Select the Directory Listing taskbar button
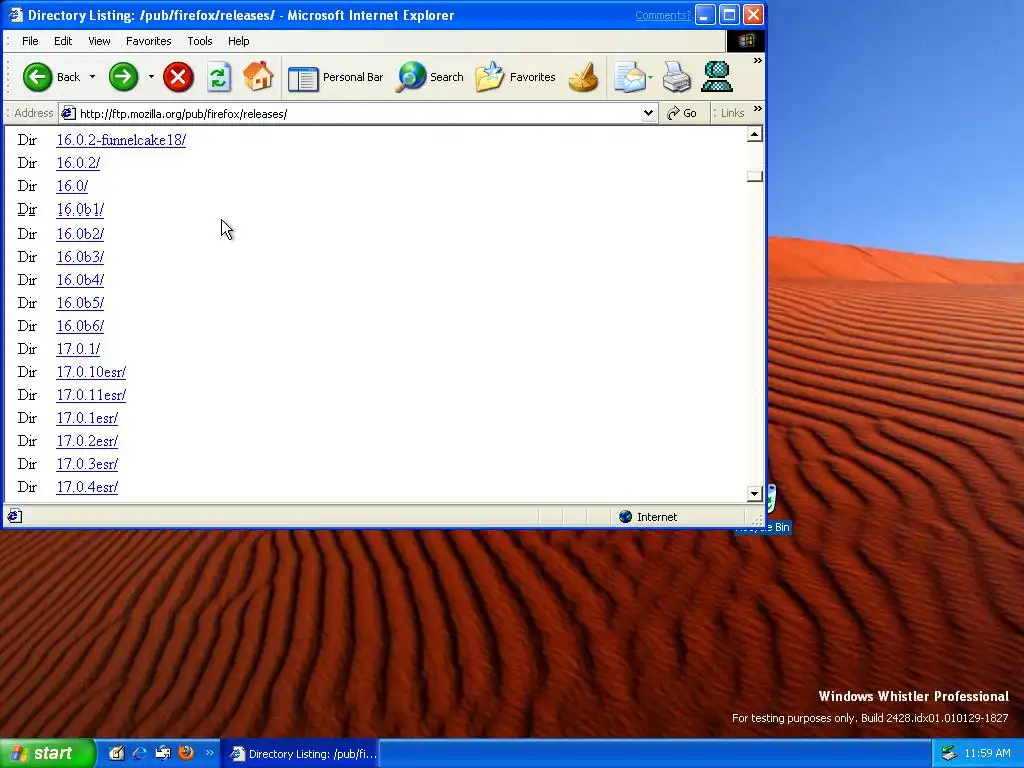The image size is (1024, 768). [x=299, y=754]
